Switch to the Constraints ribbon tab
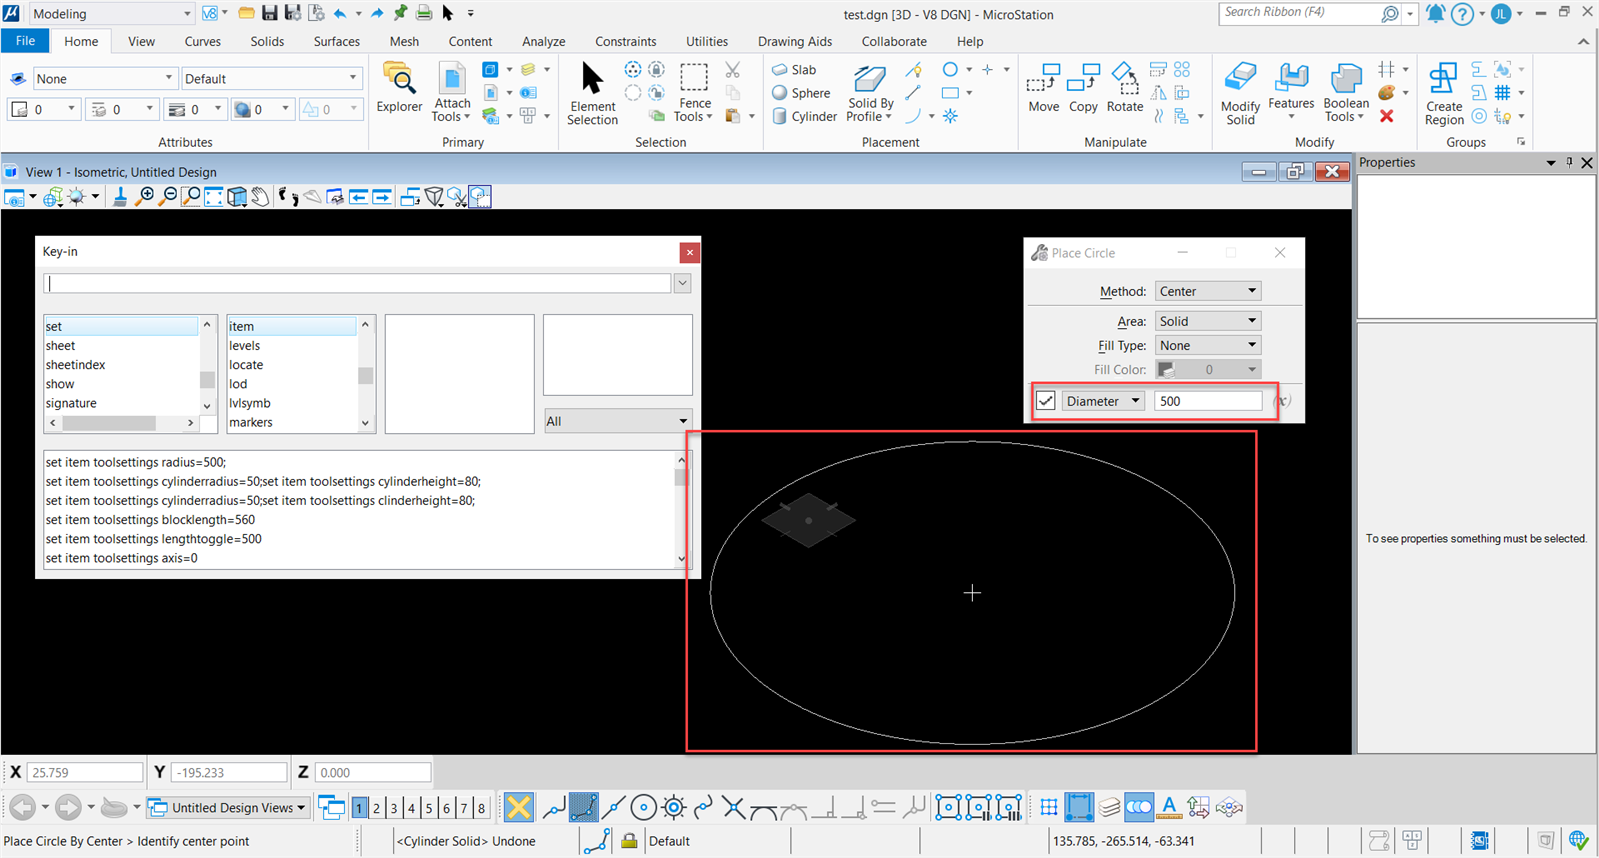1599x858 pixels. [626, 41]
